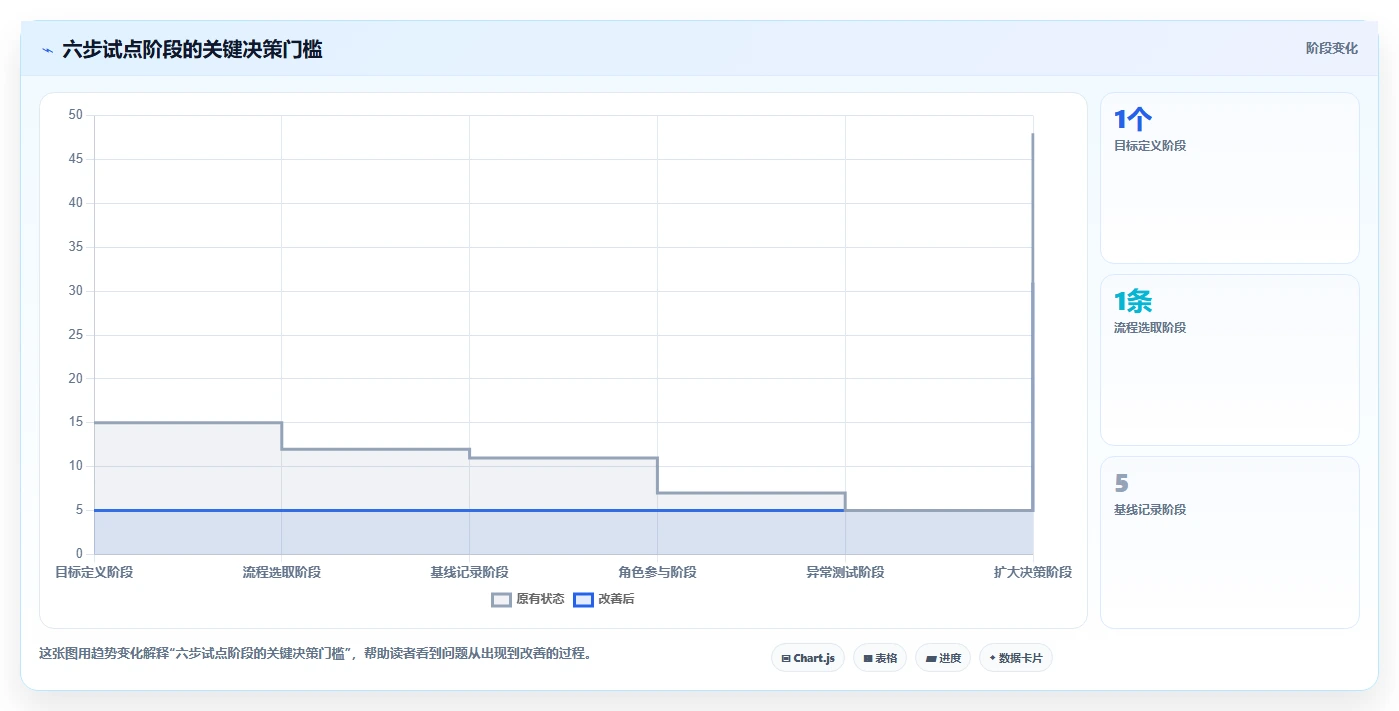Open the 1条 流程选取阶段 card

click(x=1229, y=360)
